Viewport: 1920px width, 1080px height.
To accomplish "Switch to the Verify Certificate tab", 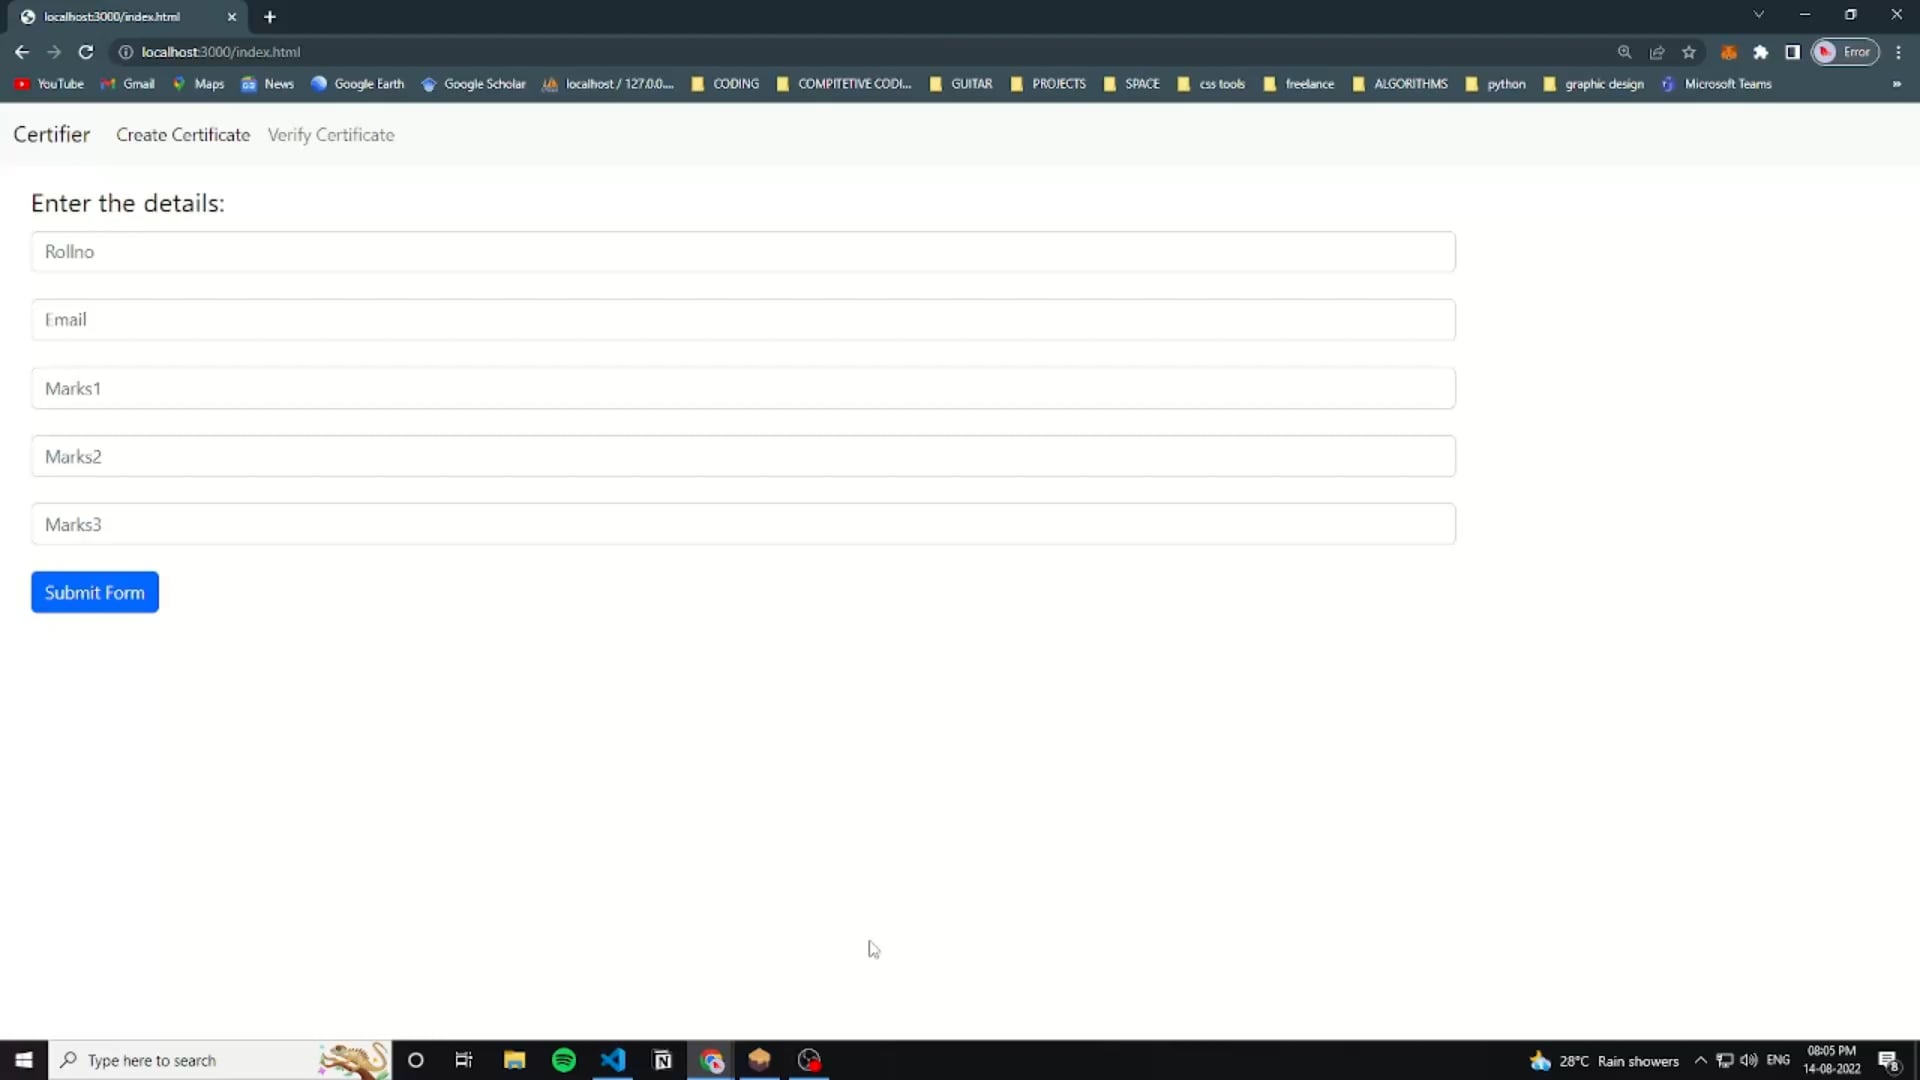I will click(x=331, y=135).
